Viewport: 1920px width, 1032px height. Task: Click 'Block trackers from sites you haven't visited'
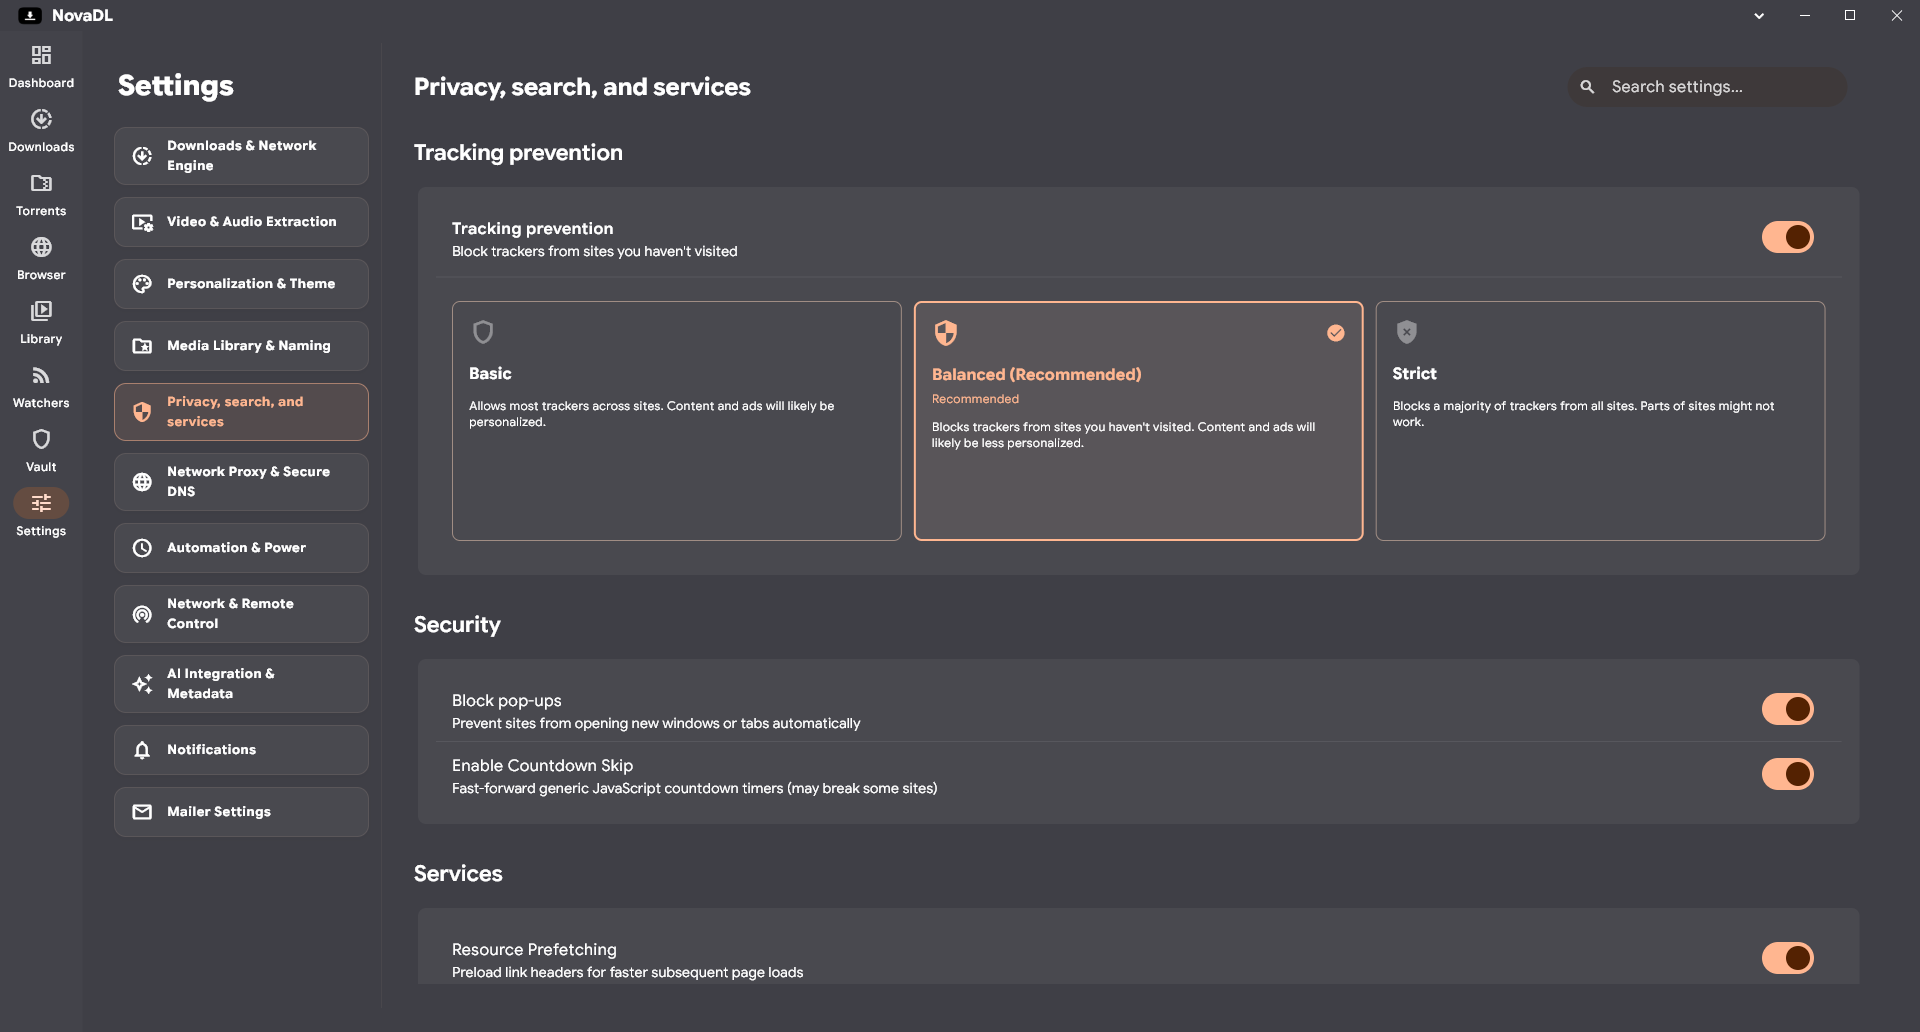tap(594, 252)
